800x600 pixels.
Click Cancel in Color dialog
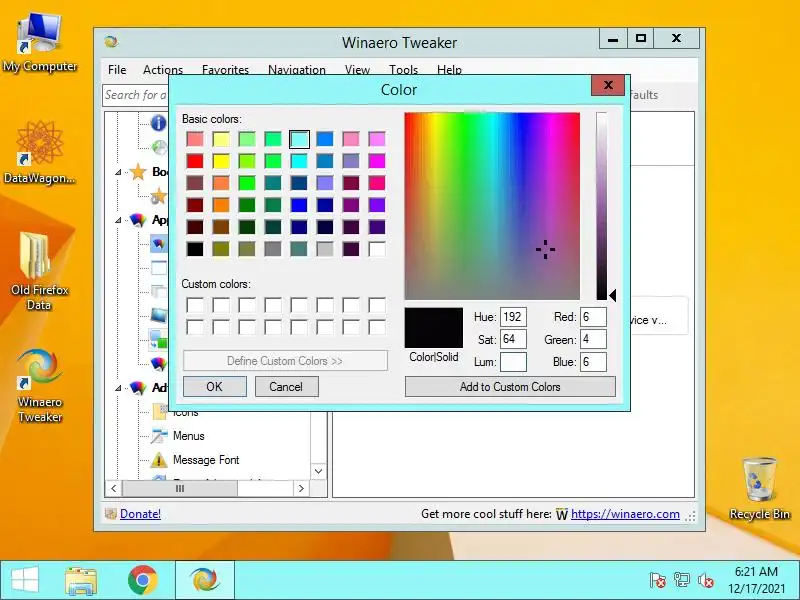pyautogui.click(x=286, y=387)
